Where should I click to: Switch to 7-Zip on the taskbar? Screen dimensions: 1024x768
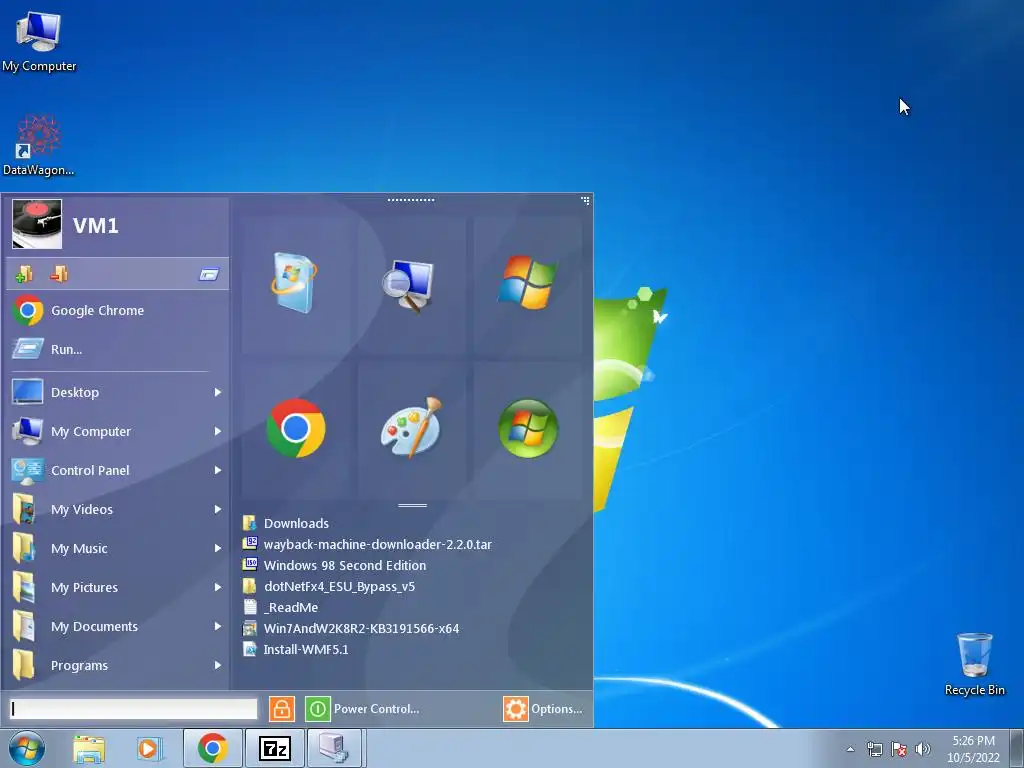click(x=274, y=748)
